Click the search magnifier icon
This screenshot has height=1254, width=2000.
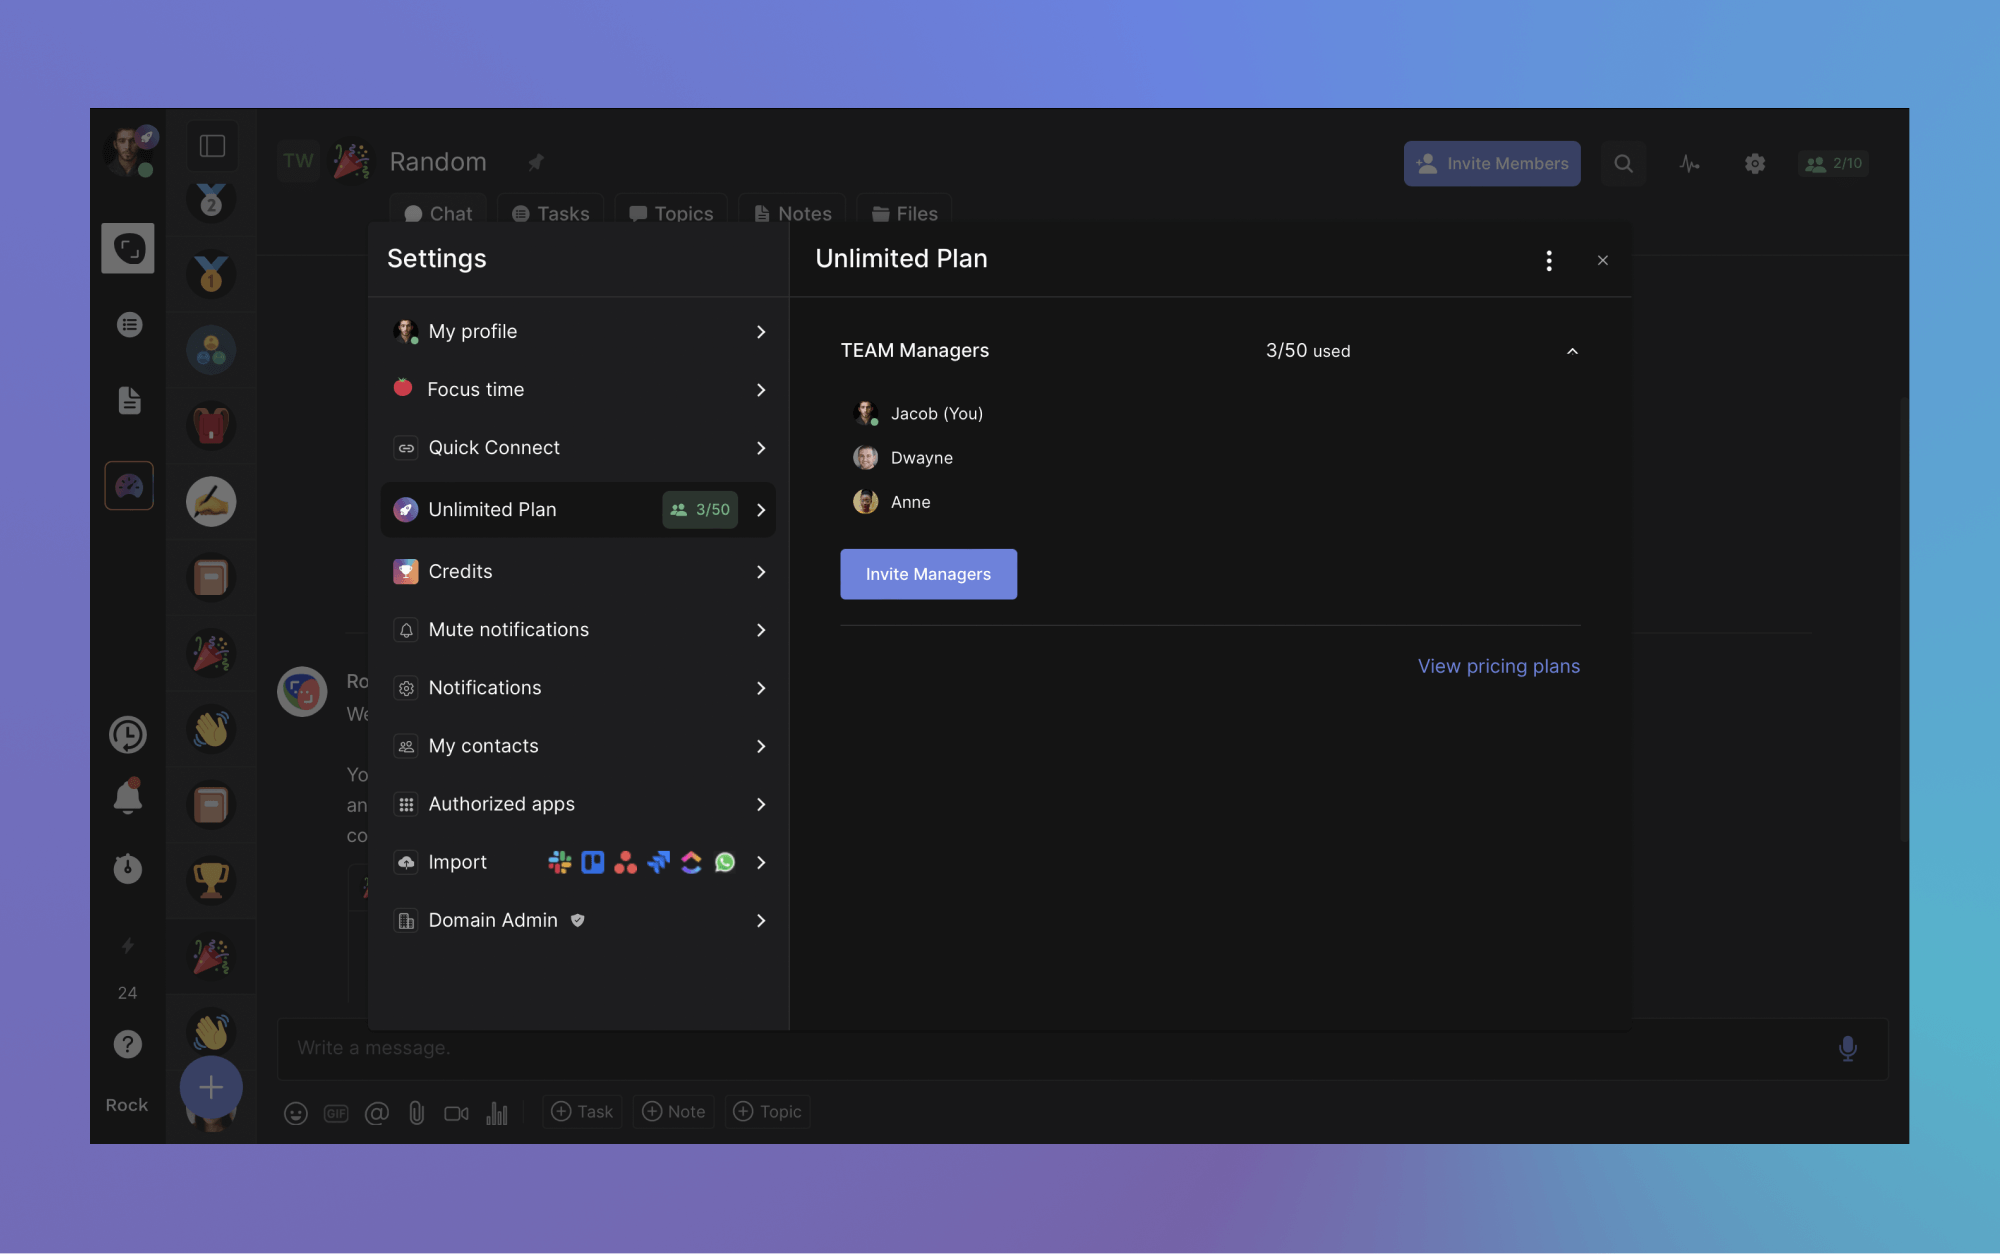(1623, 163)
